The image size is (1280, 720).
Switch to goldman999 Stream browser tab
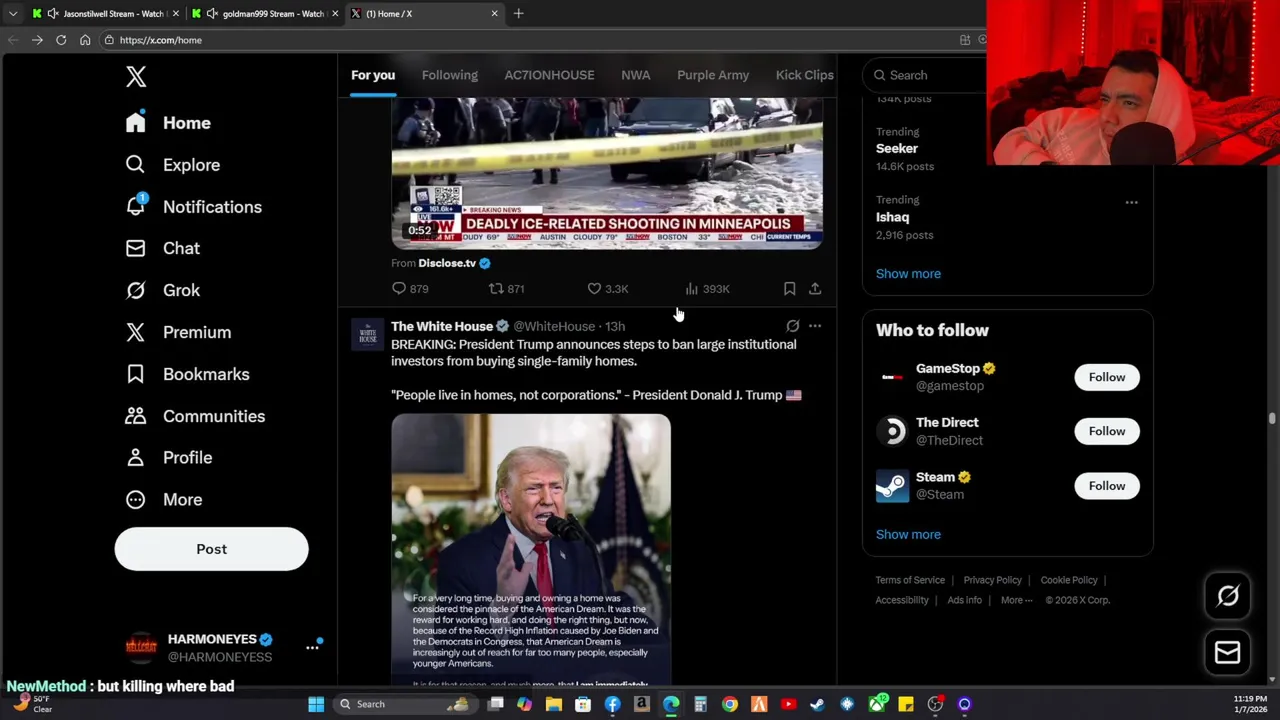tap(265, 14)
